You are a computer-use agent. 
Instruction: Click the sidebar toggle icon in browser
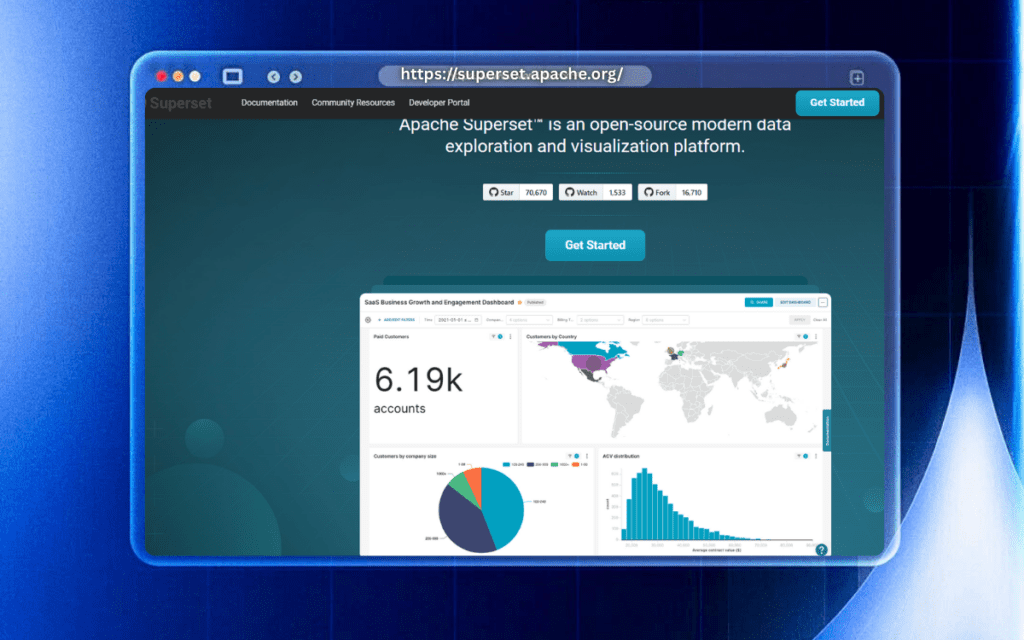232,77
